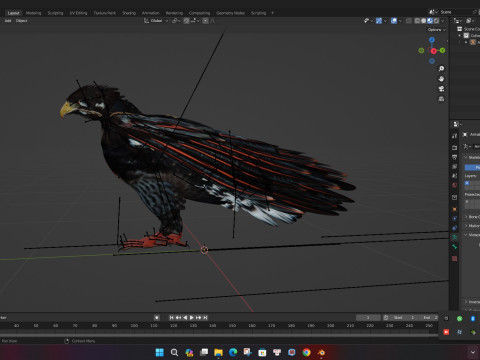The image size is (480, 360).
Task: Click the current frame number field
Action: click(368, 318)
